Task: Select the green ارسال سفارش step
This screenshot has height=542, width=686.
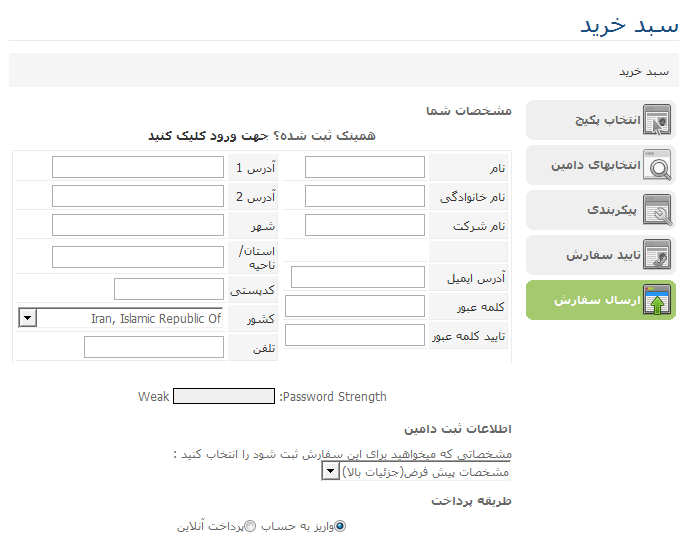Action: click(x=601, y=300)
